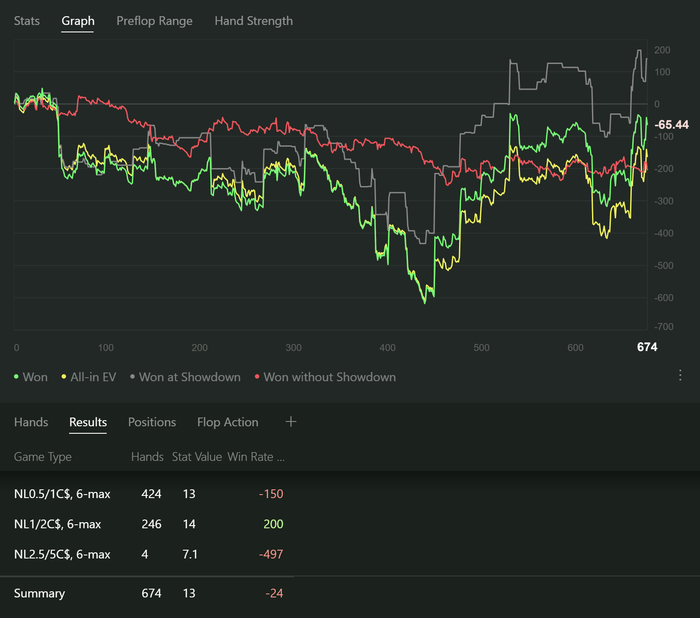Open the Positions tab
The width and height of the screenshot is (700, 618).
click(x=152, y=422)
